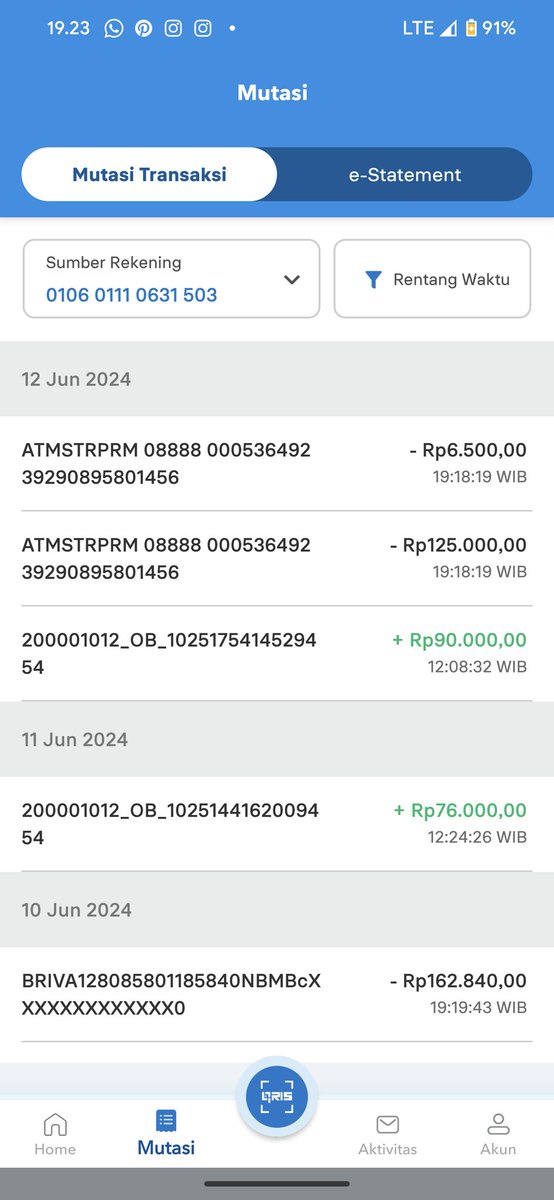Viewport: 554px width, 1200px height.
Task: Open the Aktivitas envelope icon
Action: [x=387, y=1124]
